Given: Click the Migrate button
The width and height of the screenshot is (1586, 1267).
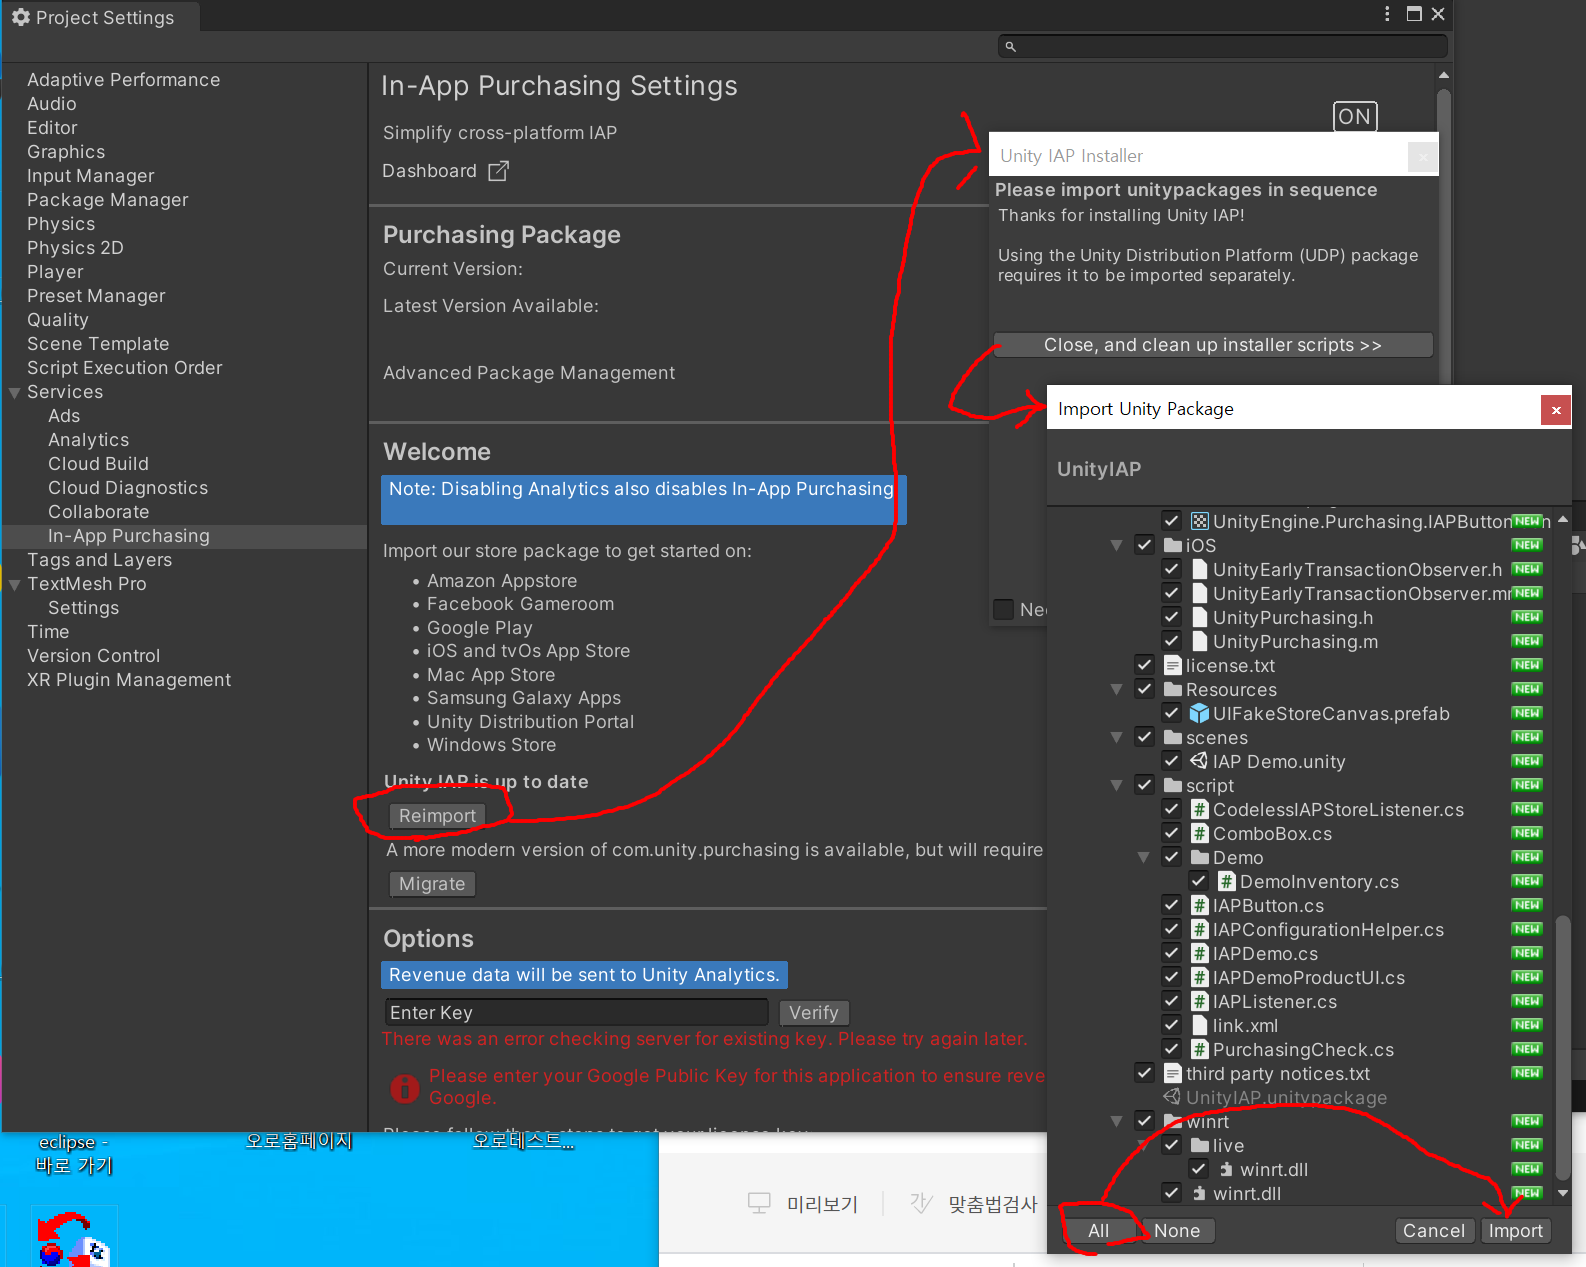Looking at the screenshot, I should (x=432, y=884).
